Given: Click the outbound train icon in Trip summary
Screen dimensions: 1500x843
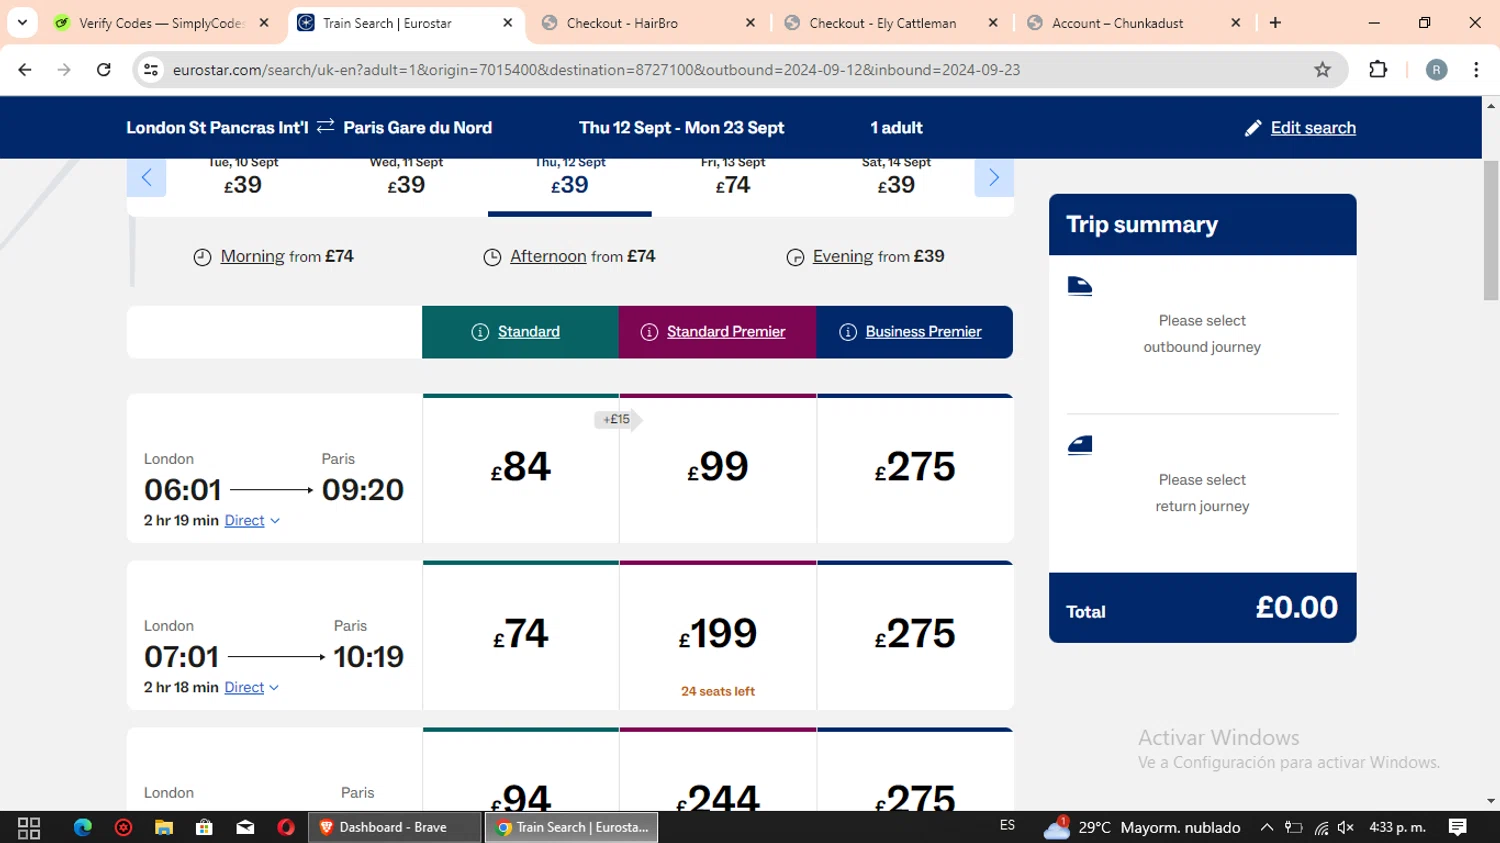Looking at the screenshot, I should click(1080, 286).
